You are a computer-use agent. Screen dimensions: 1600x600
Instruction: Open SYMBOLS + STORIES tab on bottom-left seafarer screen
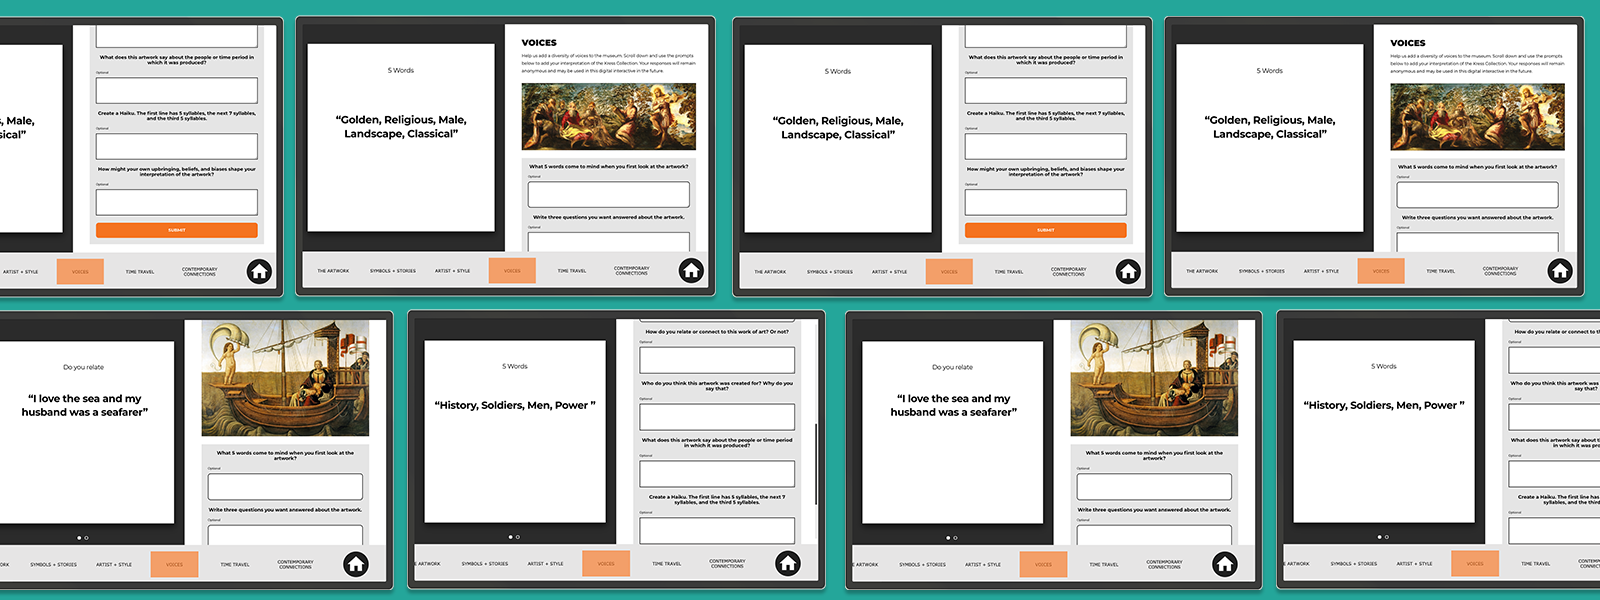click(53, 564)
